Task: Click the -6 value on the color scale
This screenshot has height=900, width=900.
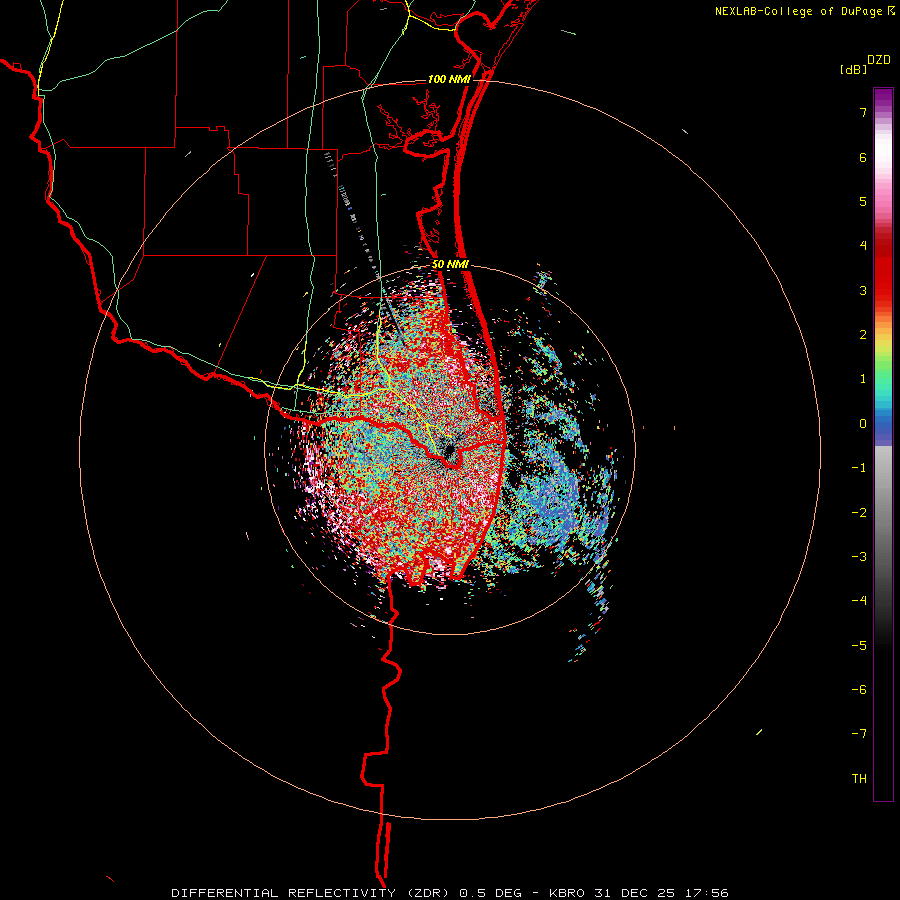Action: (859, 690)
